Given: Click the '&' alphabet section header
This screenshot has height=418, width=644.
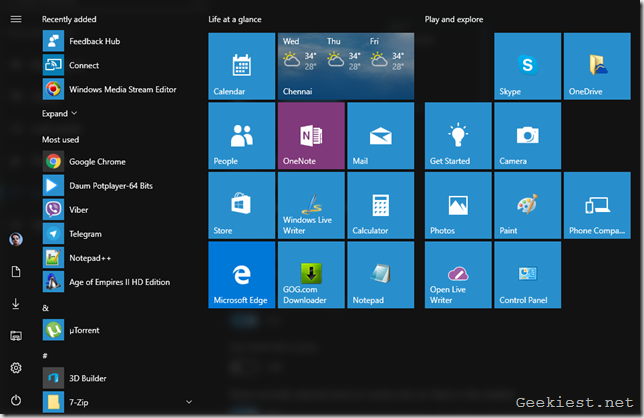Looking at the screenshot, I should 46,308.
